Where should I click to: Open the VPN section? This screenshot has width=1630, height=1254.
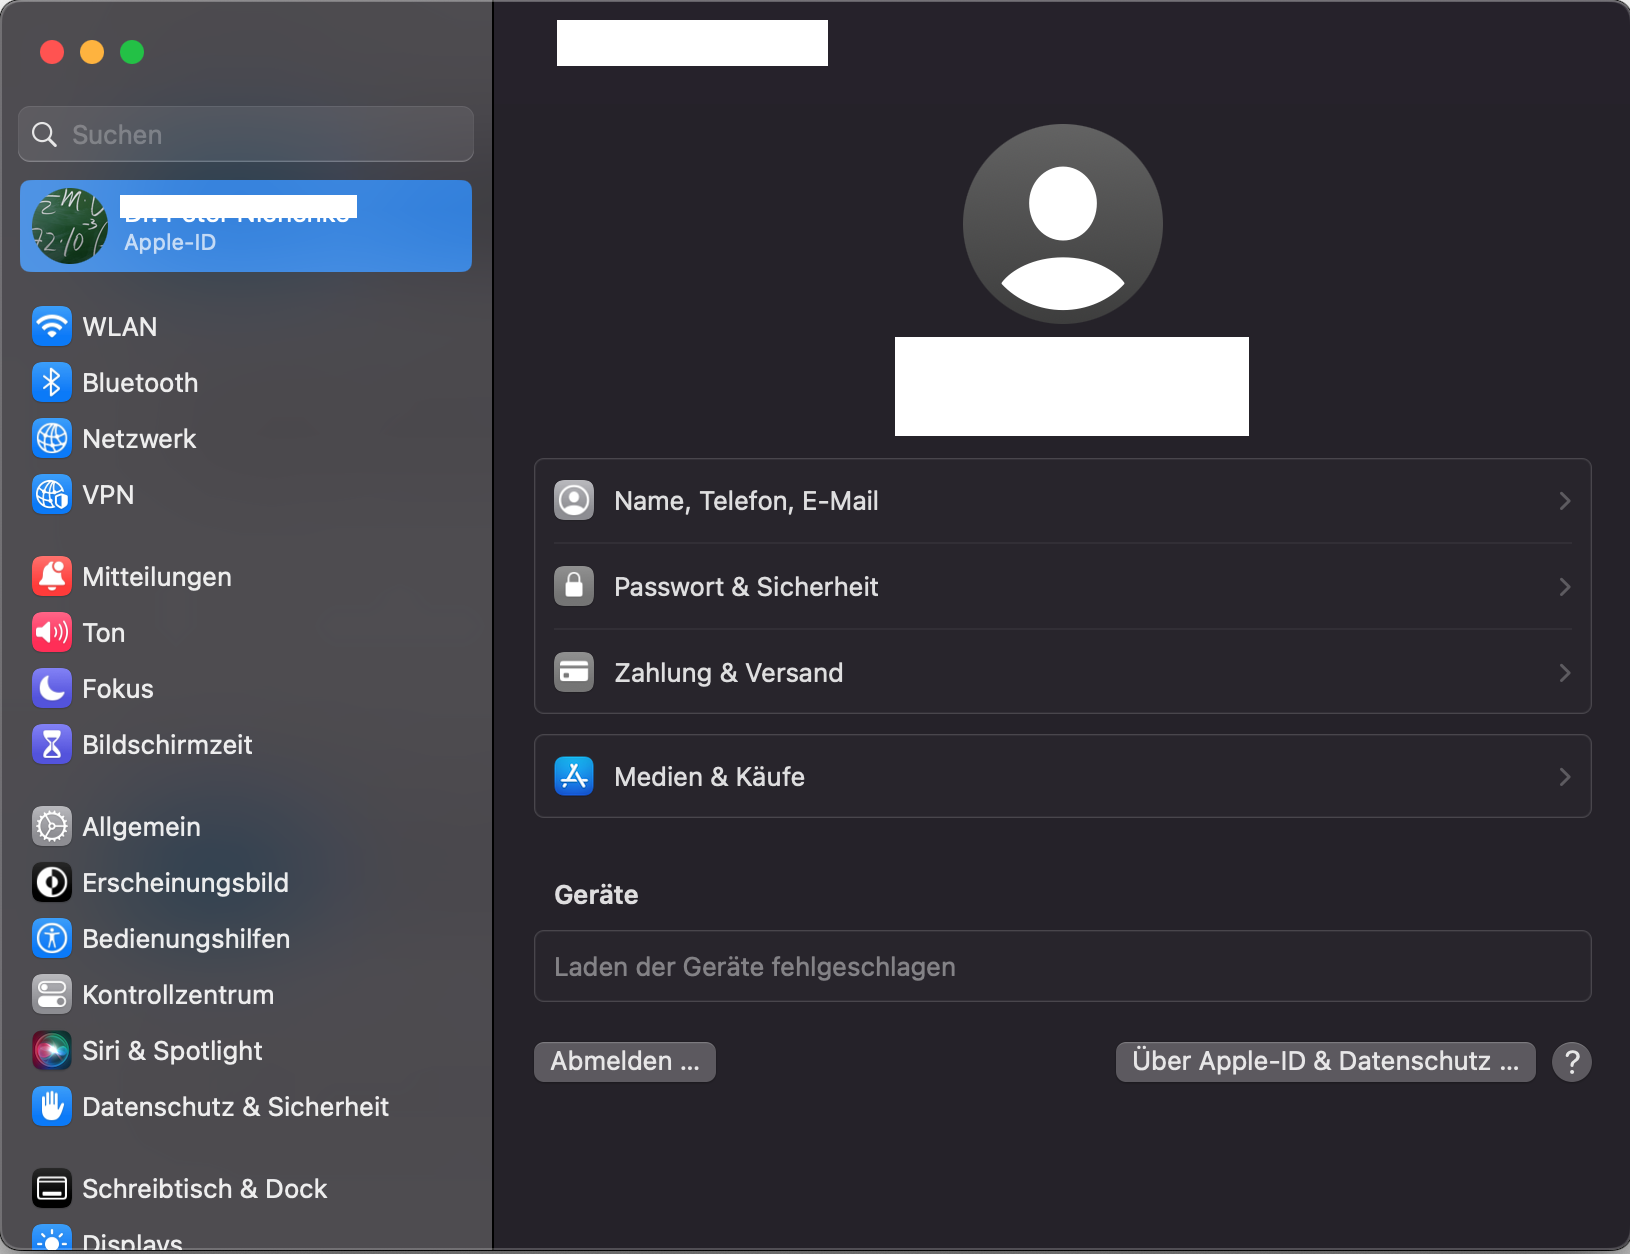[x=246, y=494]
